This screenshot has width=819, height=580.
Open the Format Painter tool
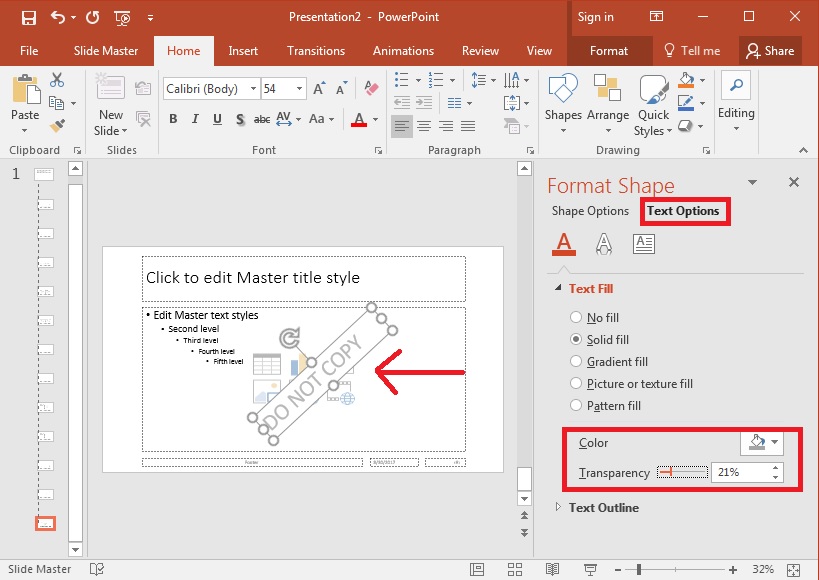click(57, 124)
